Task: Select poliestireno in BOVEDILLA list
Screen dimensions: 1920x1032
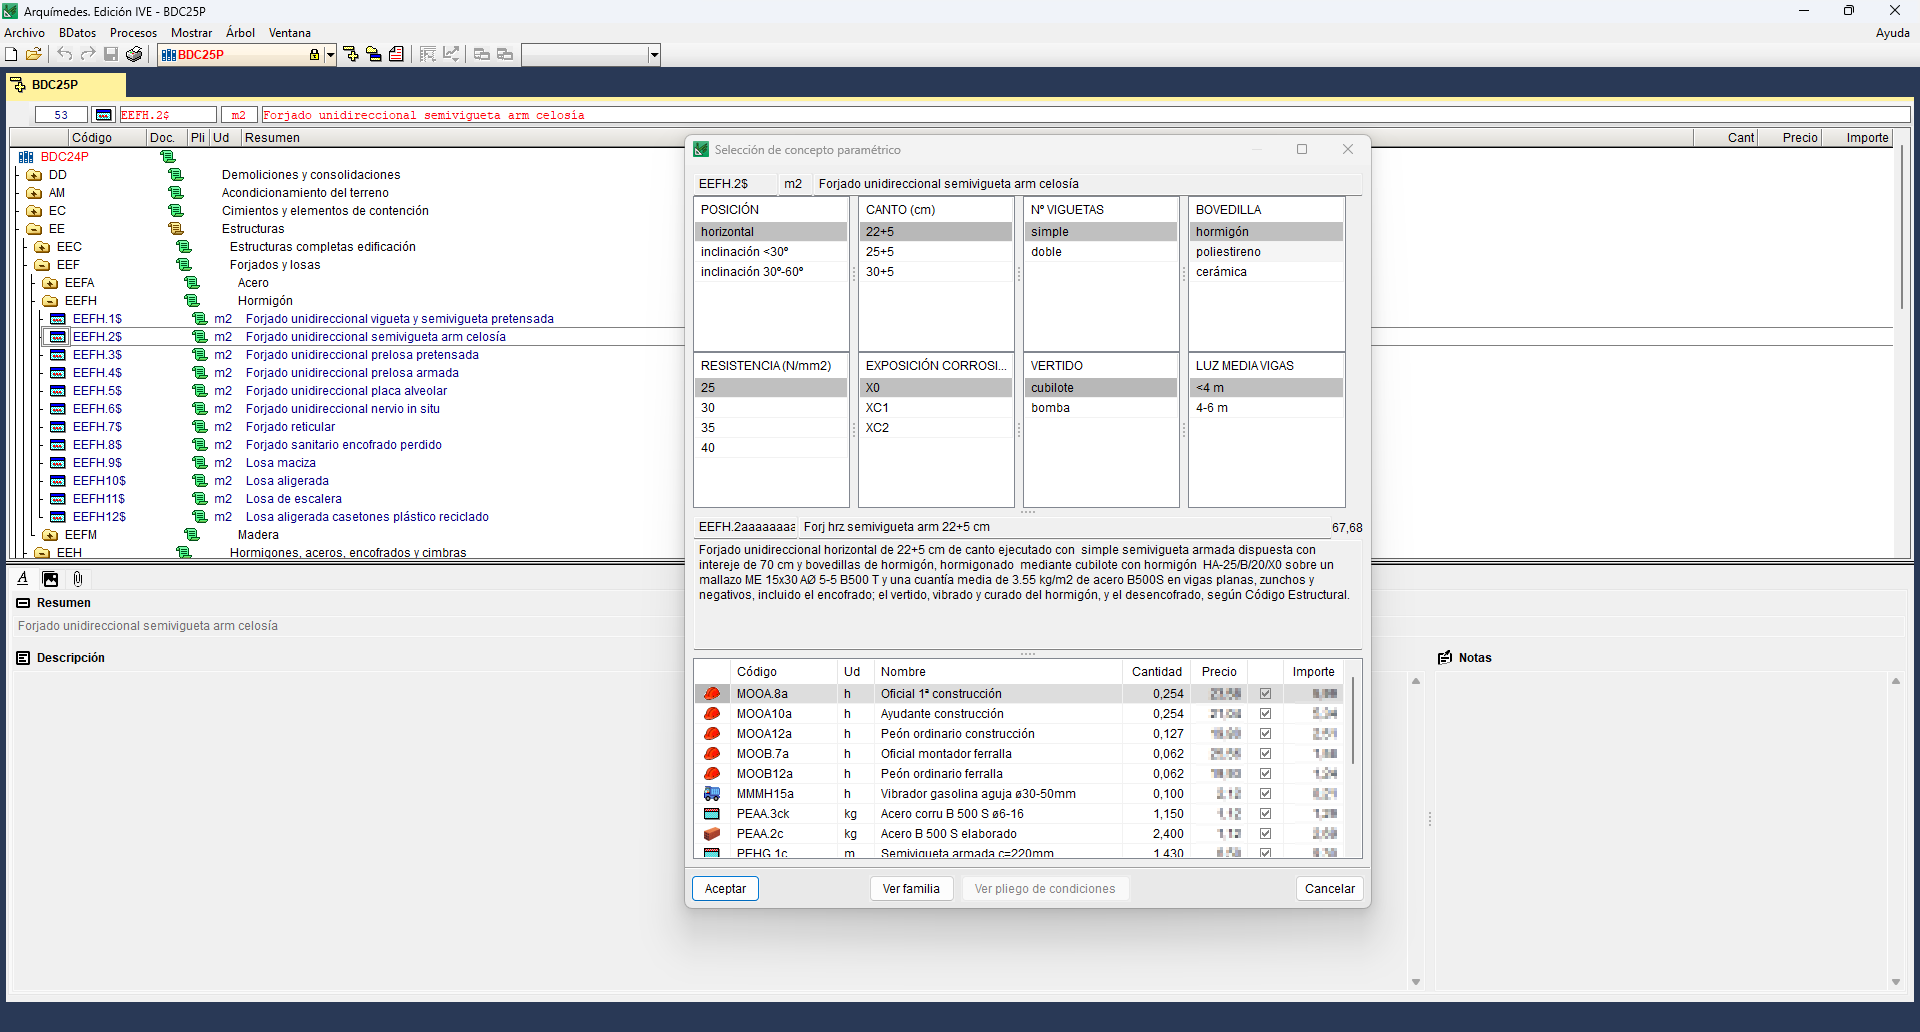Action: 1228,252
